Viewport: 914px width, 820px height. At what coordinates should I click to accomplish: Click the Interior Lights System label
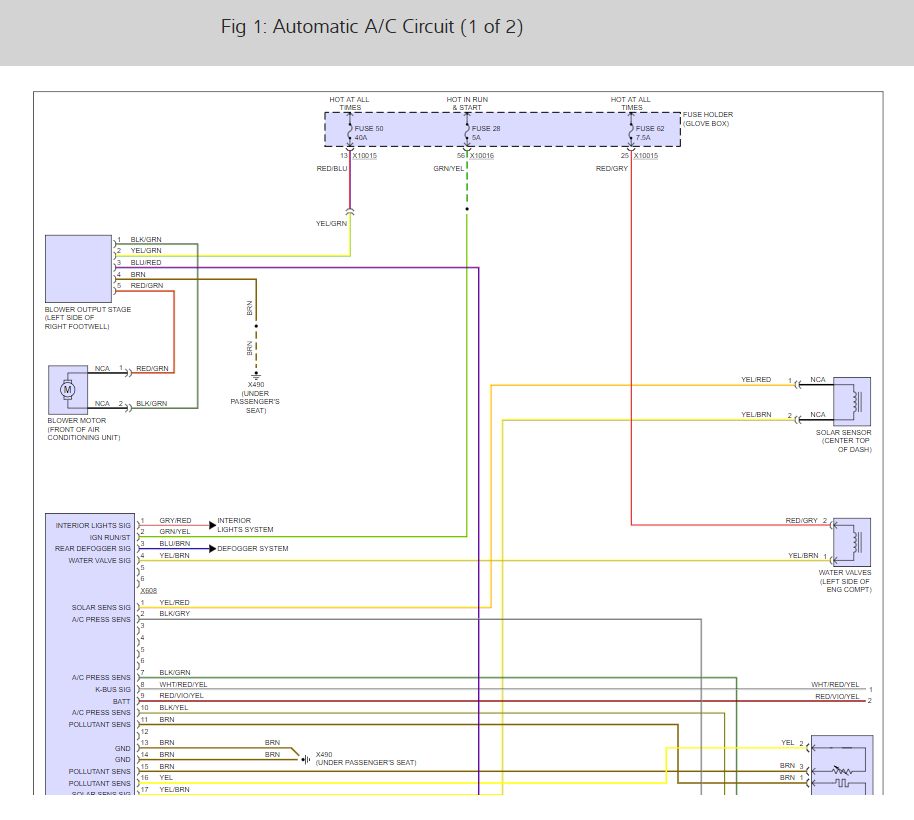tap(245, 525)
